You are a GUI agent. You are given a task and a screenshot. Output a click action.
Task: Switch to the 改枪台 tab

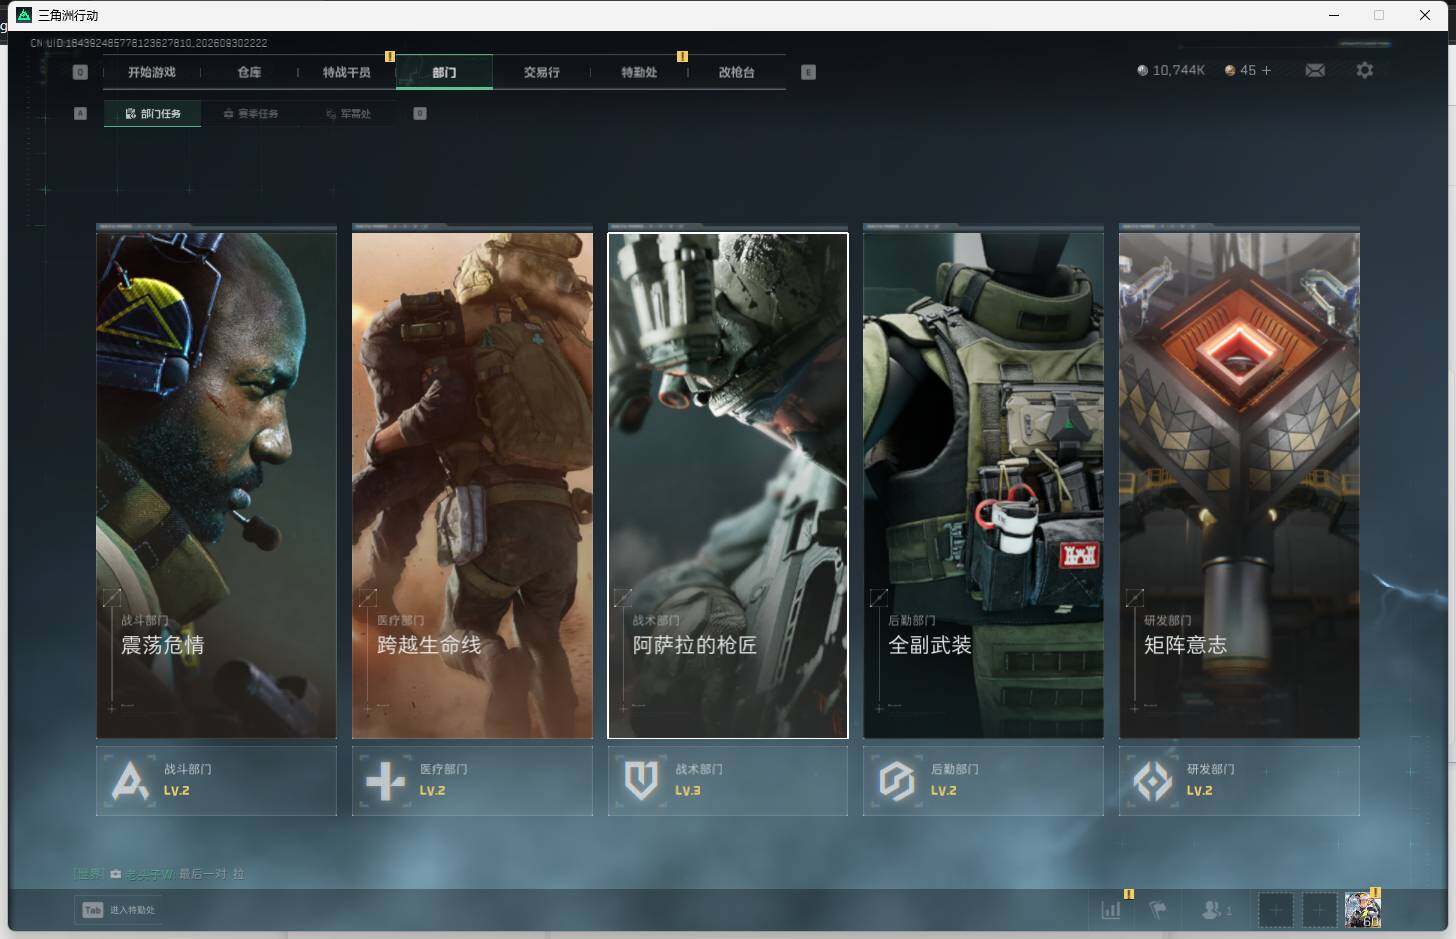(737, 72)
